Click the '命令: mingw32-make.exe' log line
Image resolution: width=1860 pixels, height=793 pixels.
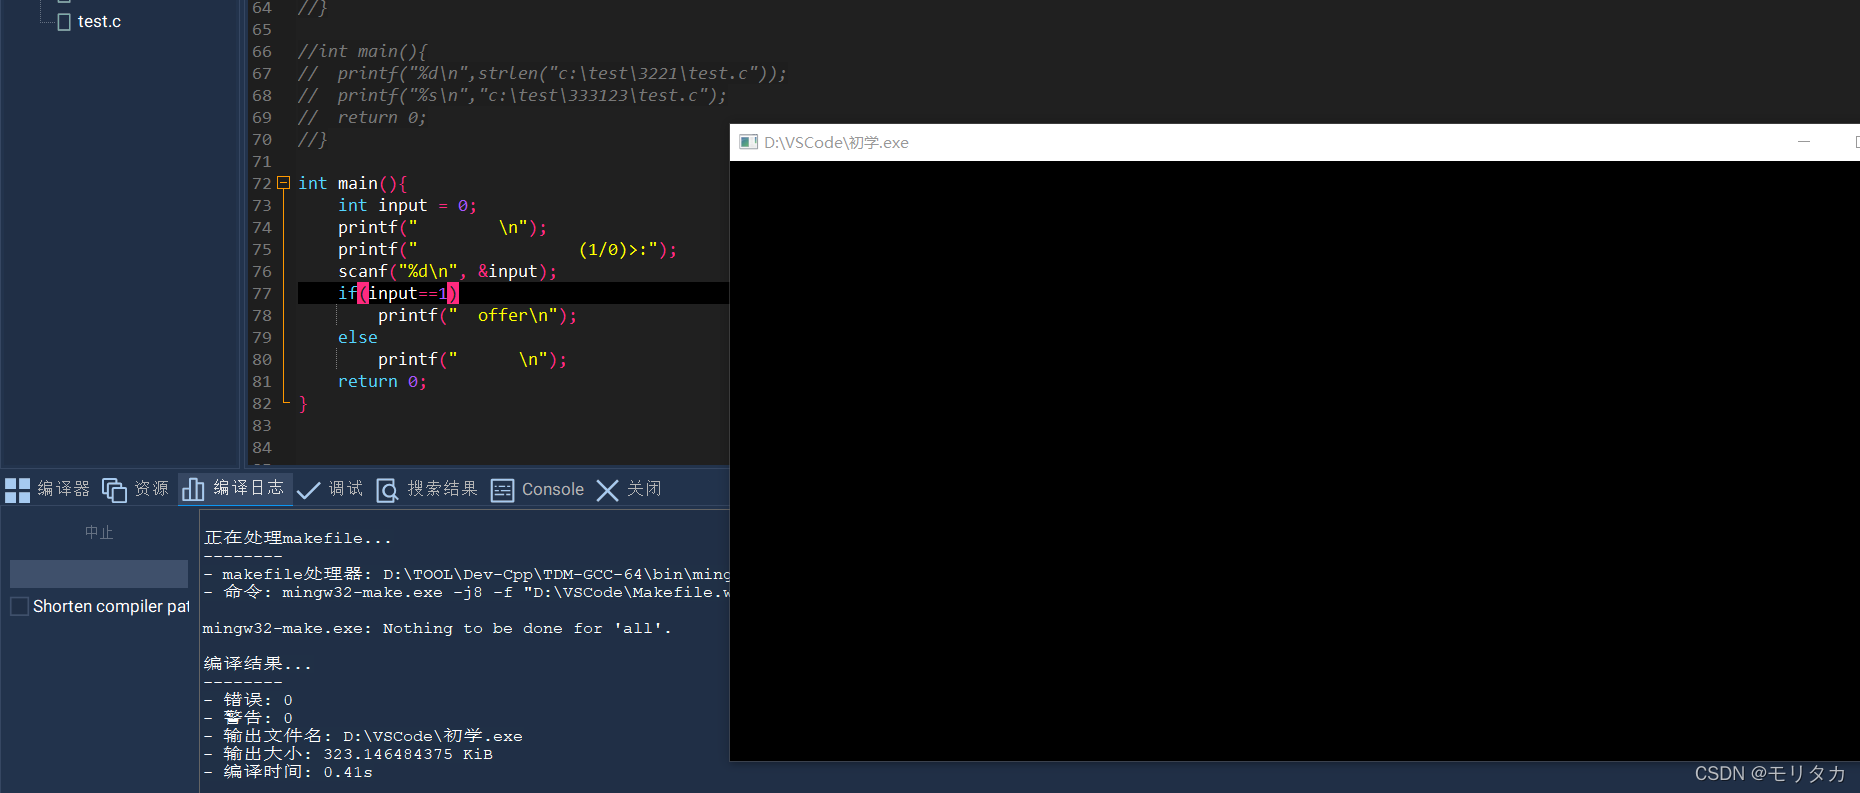click(466, 592)
